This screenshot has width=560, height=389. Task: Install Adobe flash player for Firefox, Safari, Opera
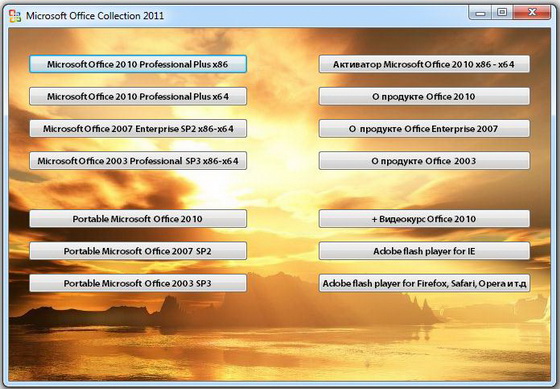pyautogui.click(x=424, y=283)
